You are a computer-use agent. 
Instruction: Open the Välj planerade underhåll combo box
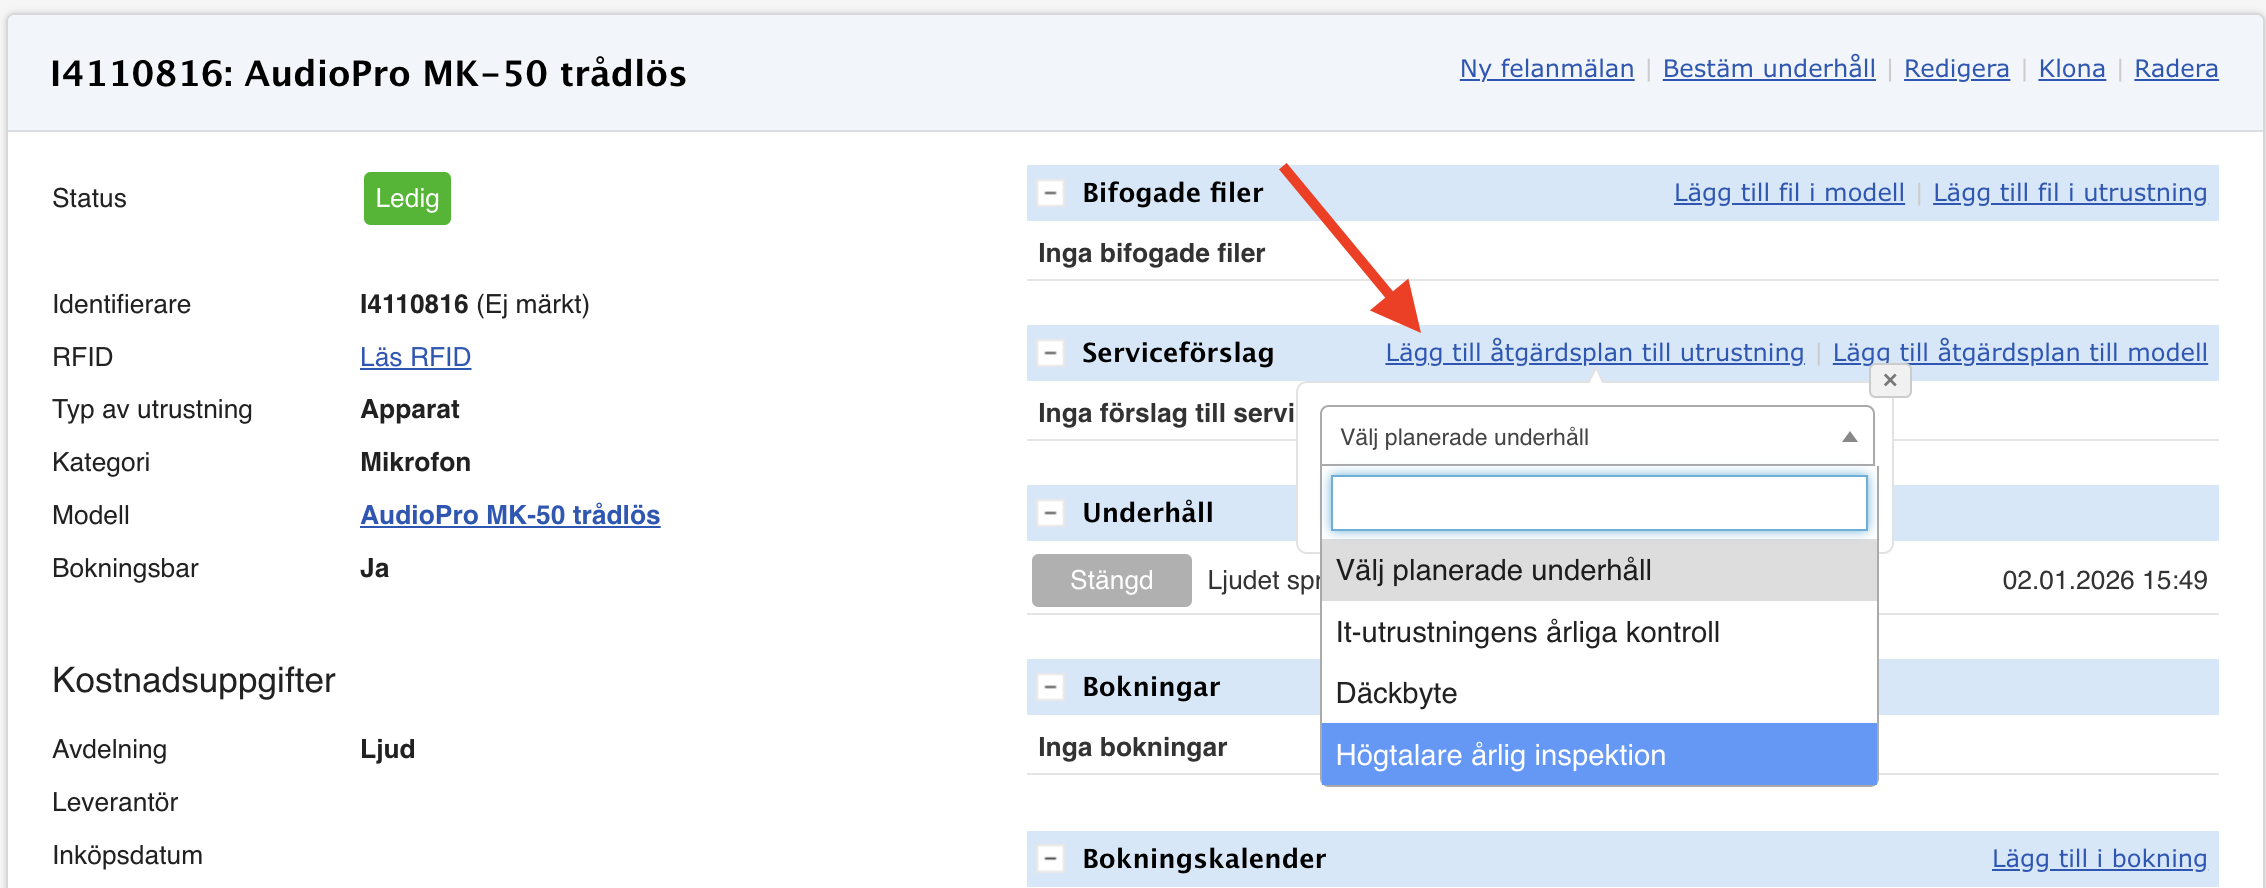pyautogui.click(x=1597, y=437)
